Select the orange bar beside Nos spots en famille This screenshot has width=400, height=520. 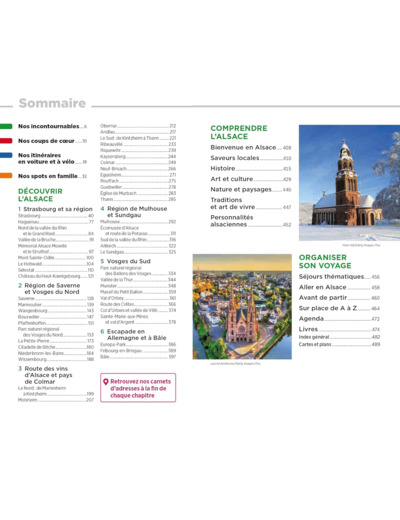tap(6, 176)
